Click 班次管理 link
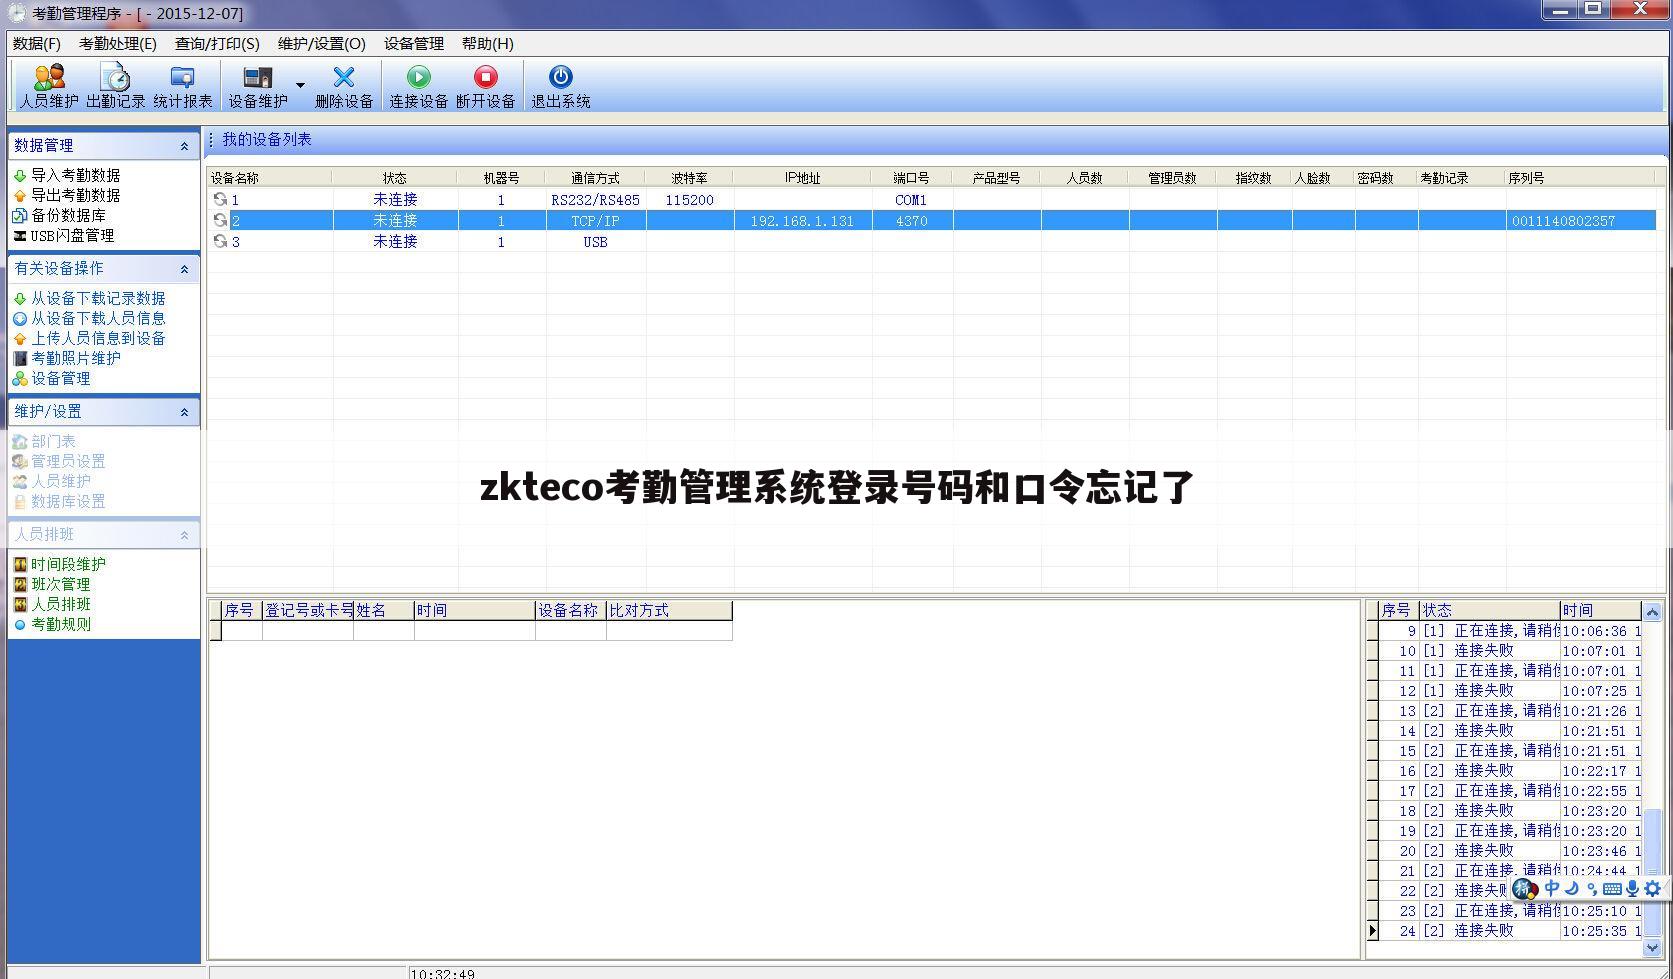1673x979 pixels. click(60, 584)
